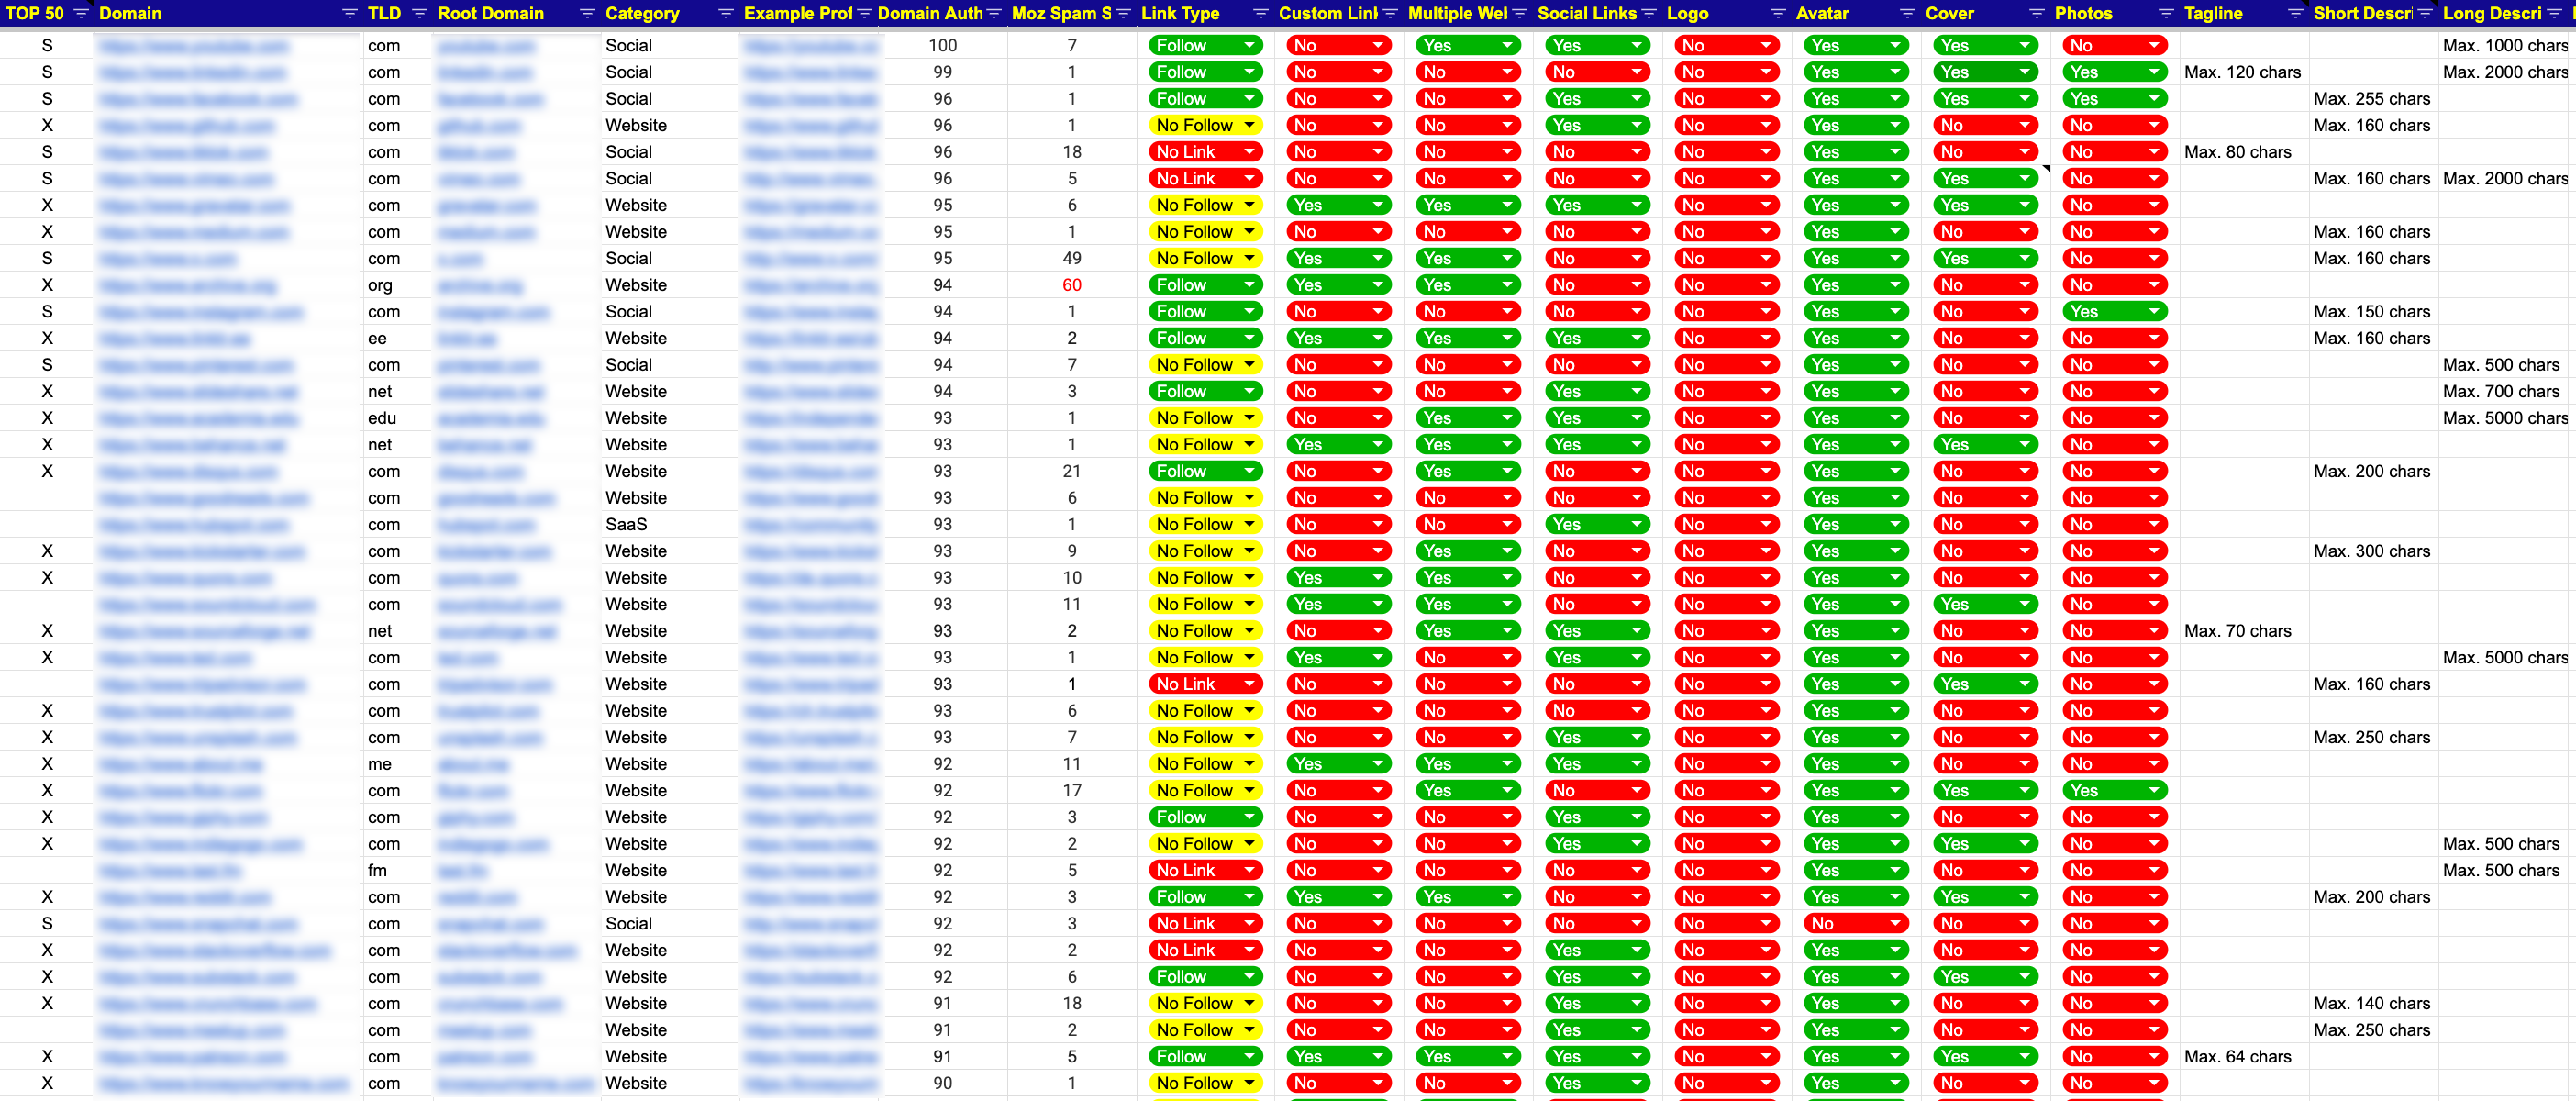The height and width of the screenshot is (1101, 2576).
Task: Open the Logo column filter icon
Action: click(x=1777, y=13)
